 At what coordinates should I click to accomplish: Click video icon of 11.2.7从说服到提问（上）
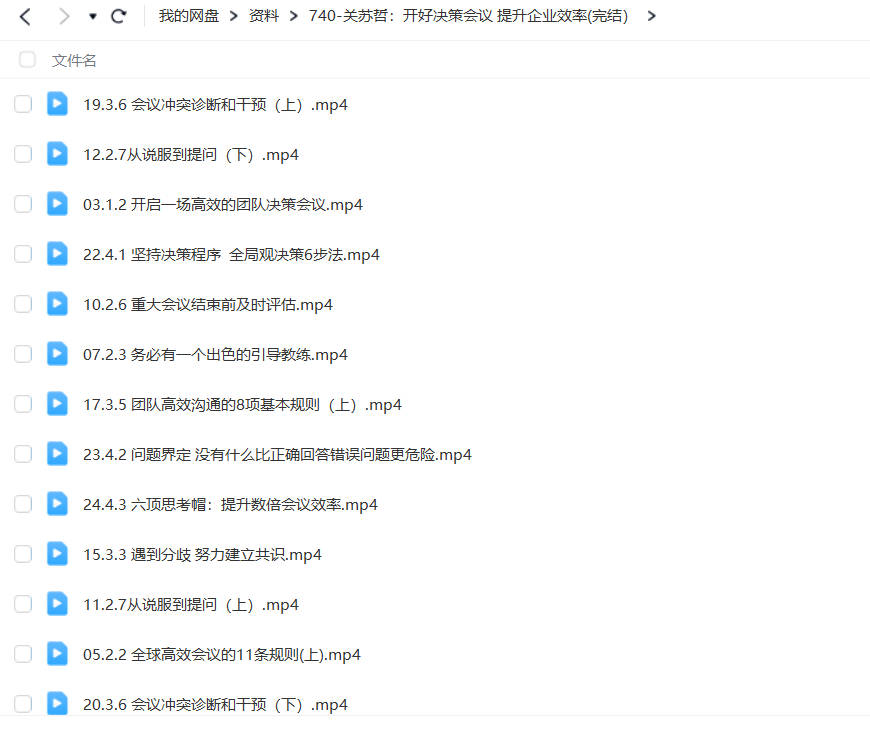57,603
